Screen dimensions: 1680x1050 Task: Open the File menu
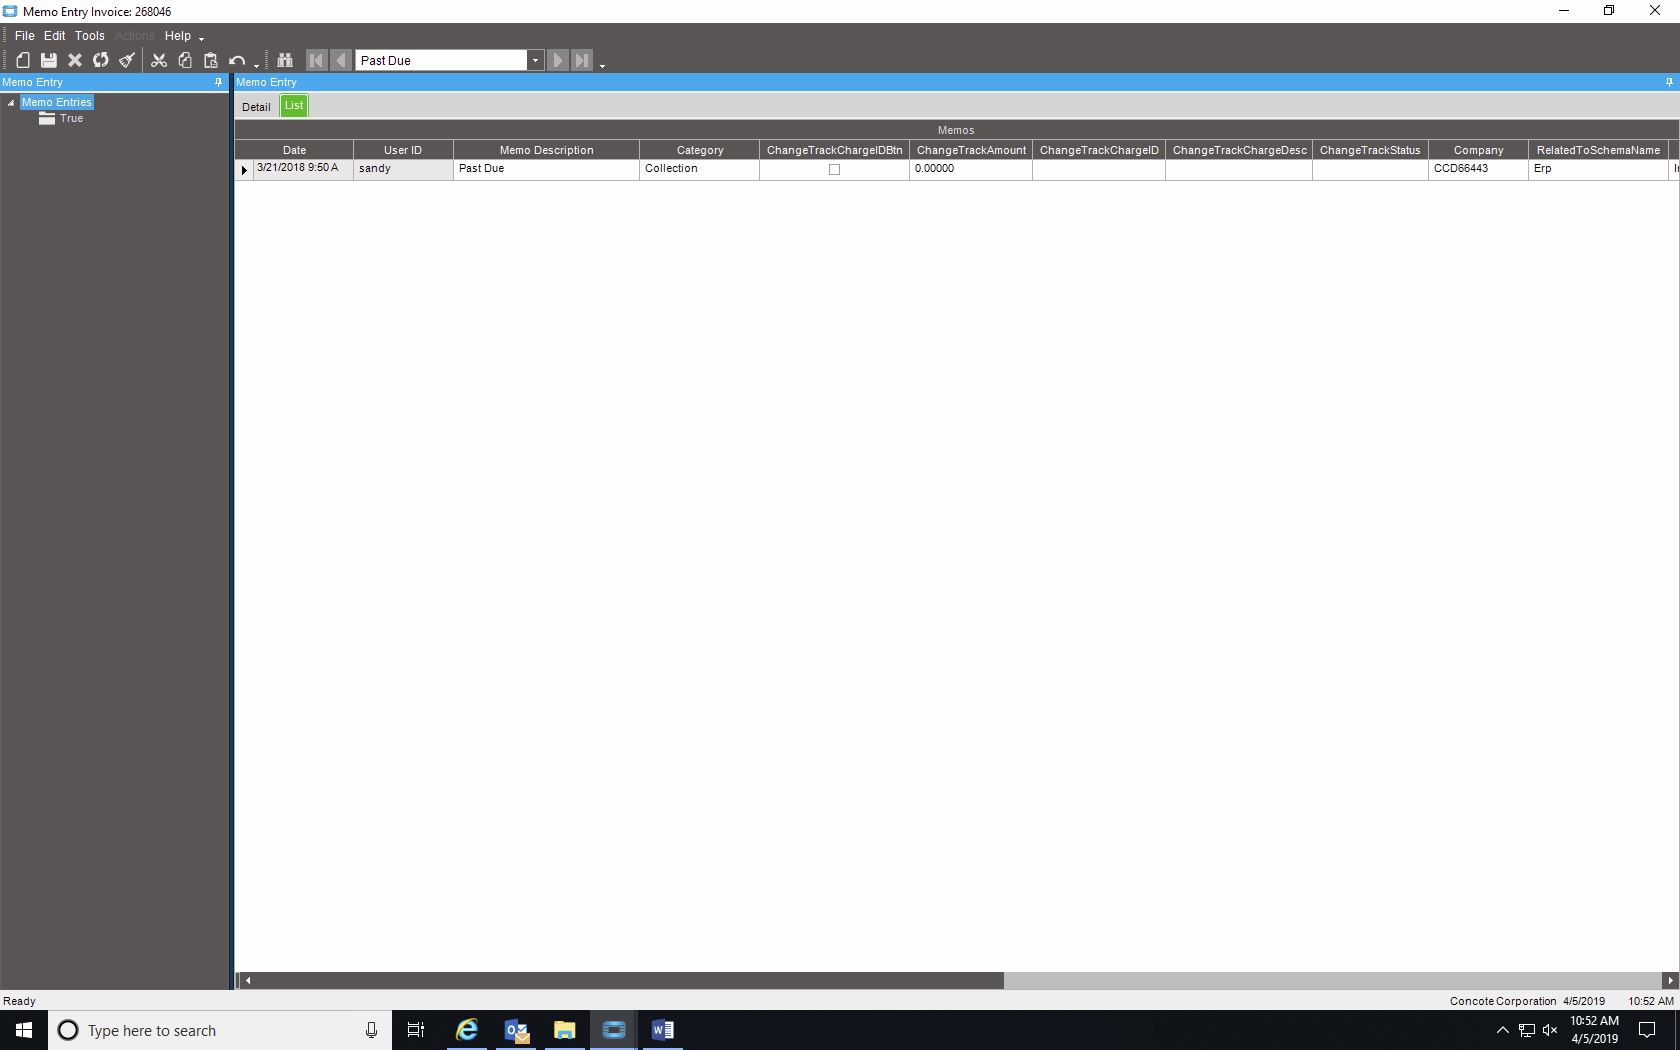click(x=25, y=35)
